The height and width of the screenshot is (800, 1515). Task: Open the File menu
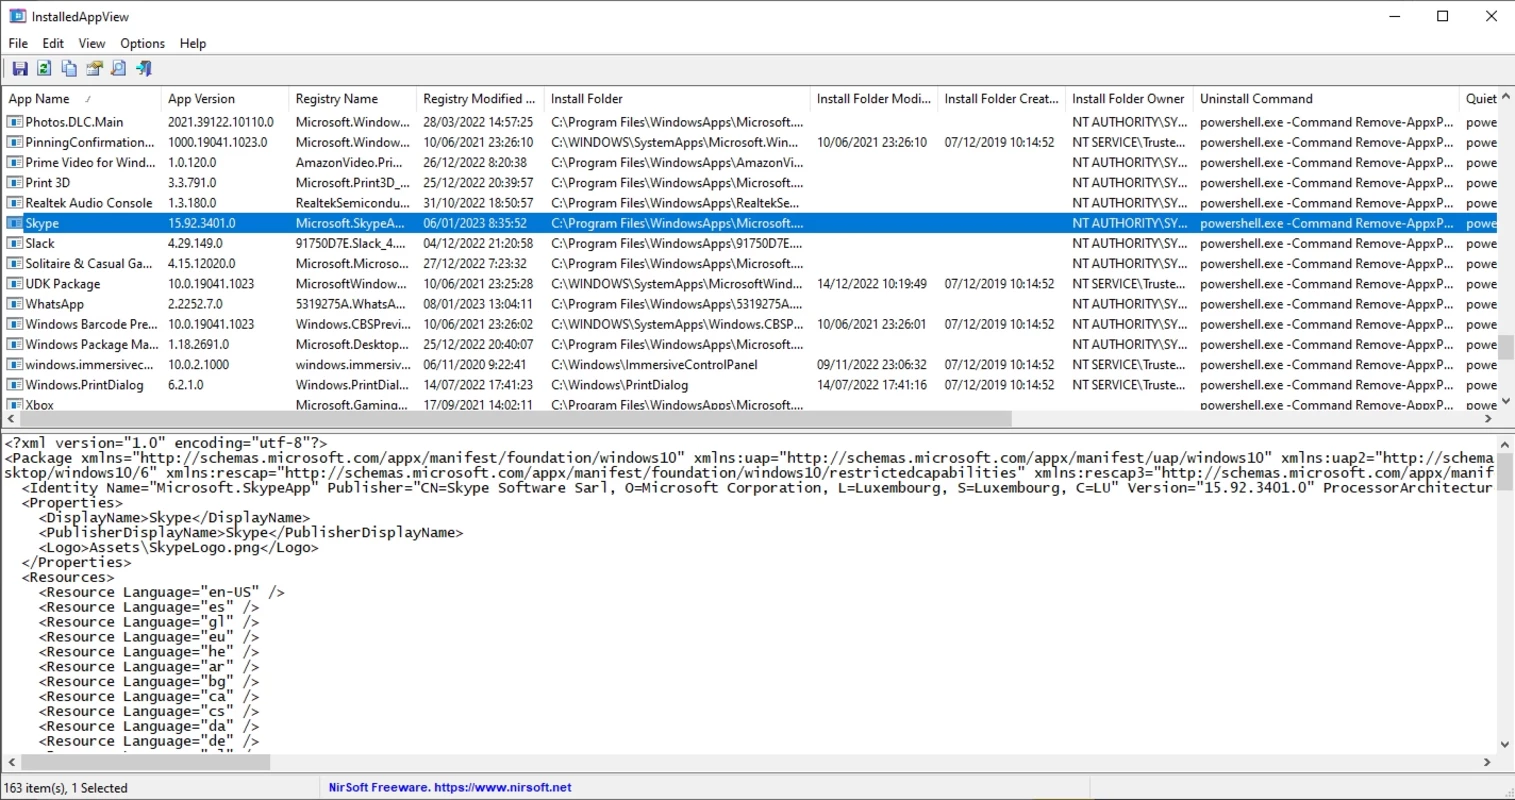(x=18, y=43)
